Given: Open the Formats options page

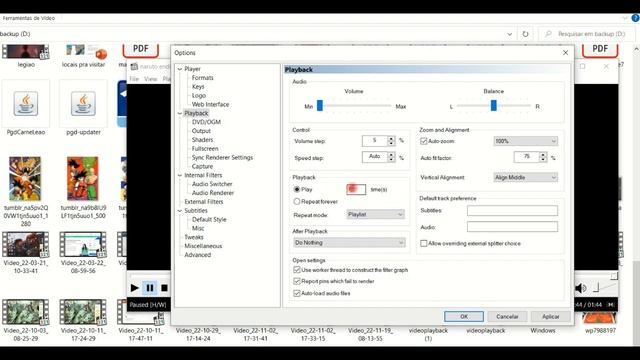Looking at the screenshot, I should pos(202,78).
